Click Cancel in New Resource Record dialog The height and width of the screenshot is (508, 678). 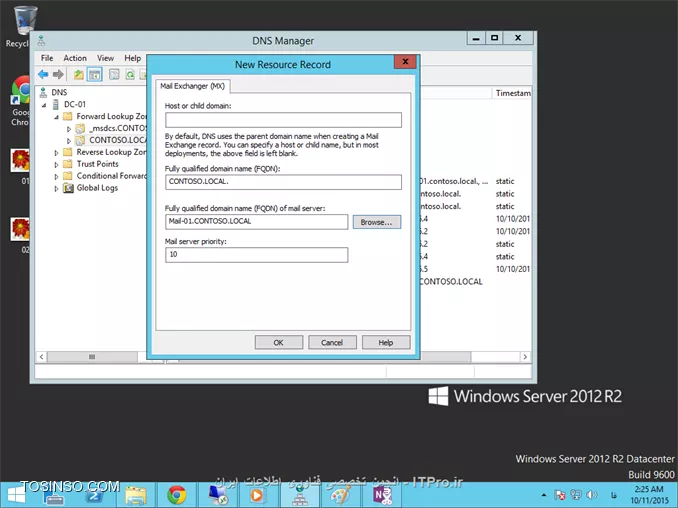(332, 342)
